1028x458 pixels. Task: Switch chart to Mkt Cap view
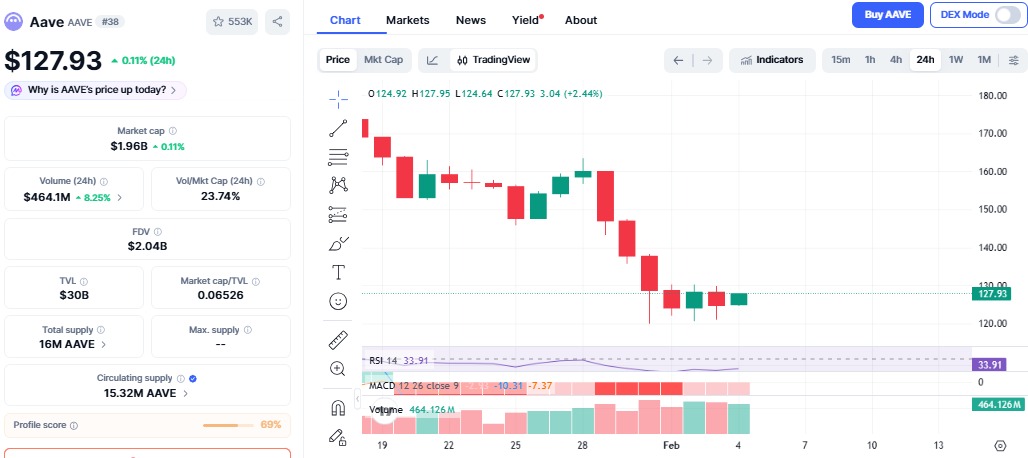pyautogui.click(x=383, y=60)
